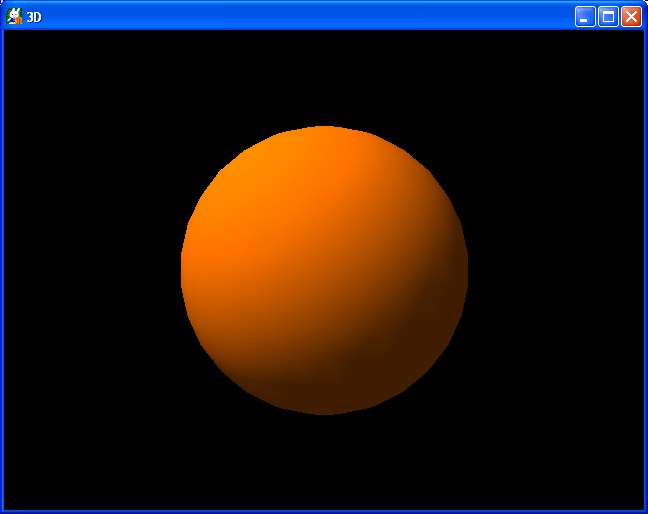This screenshot has width=648, height=514.
Task: Minimize the 3D window
Action: coord(585,16)
